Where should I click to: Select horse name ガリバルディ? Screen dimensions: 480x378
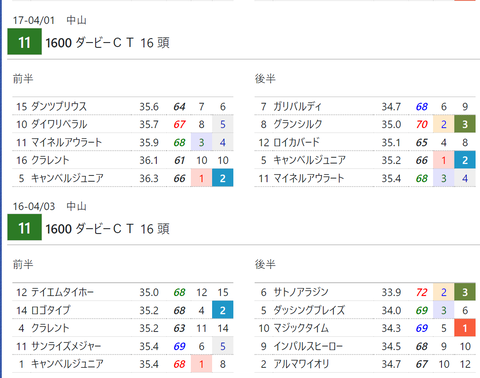pos(297,106)
